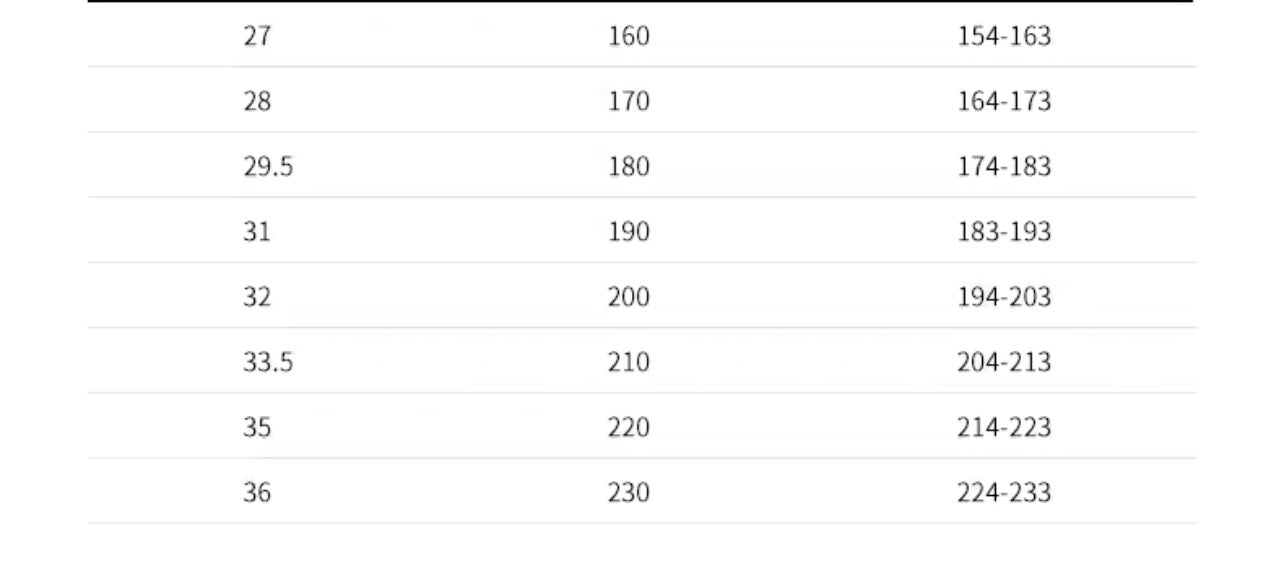Viewport: 1284px width, 578px height.
Task: Click the cell with size 32
Action: click(x=257, y=297)
